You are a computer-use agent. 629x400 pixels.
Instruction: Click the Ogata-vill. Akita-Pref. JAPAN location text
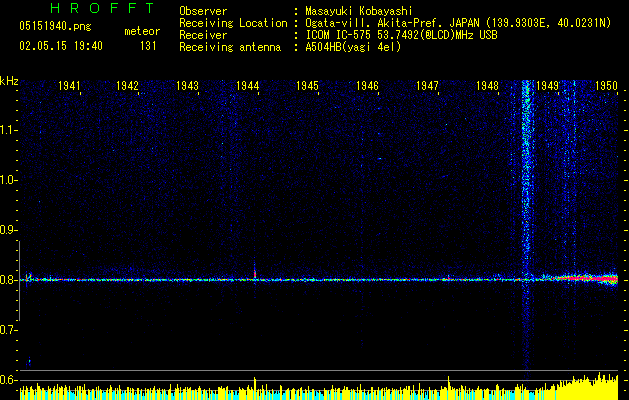pyautogui.click(x=458, y=23)
